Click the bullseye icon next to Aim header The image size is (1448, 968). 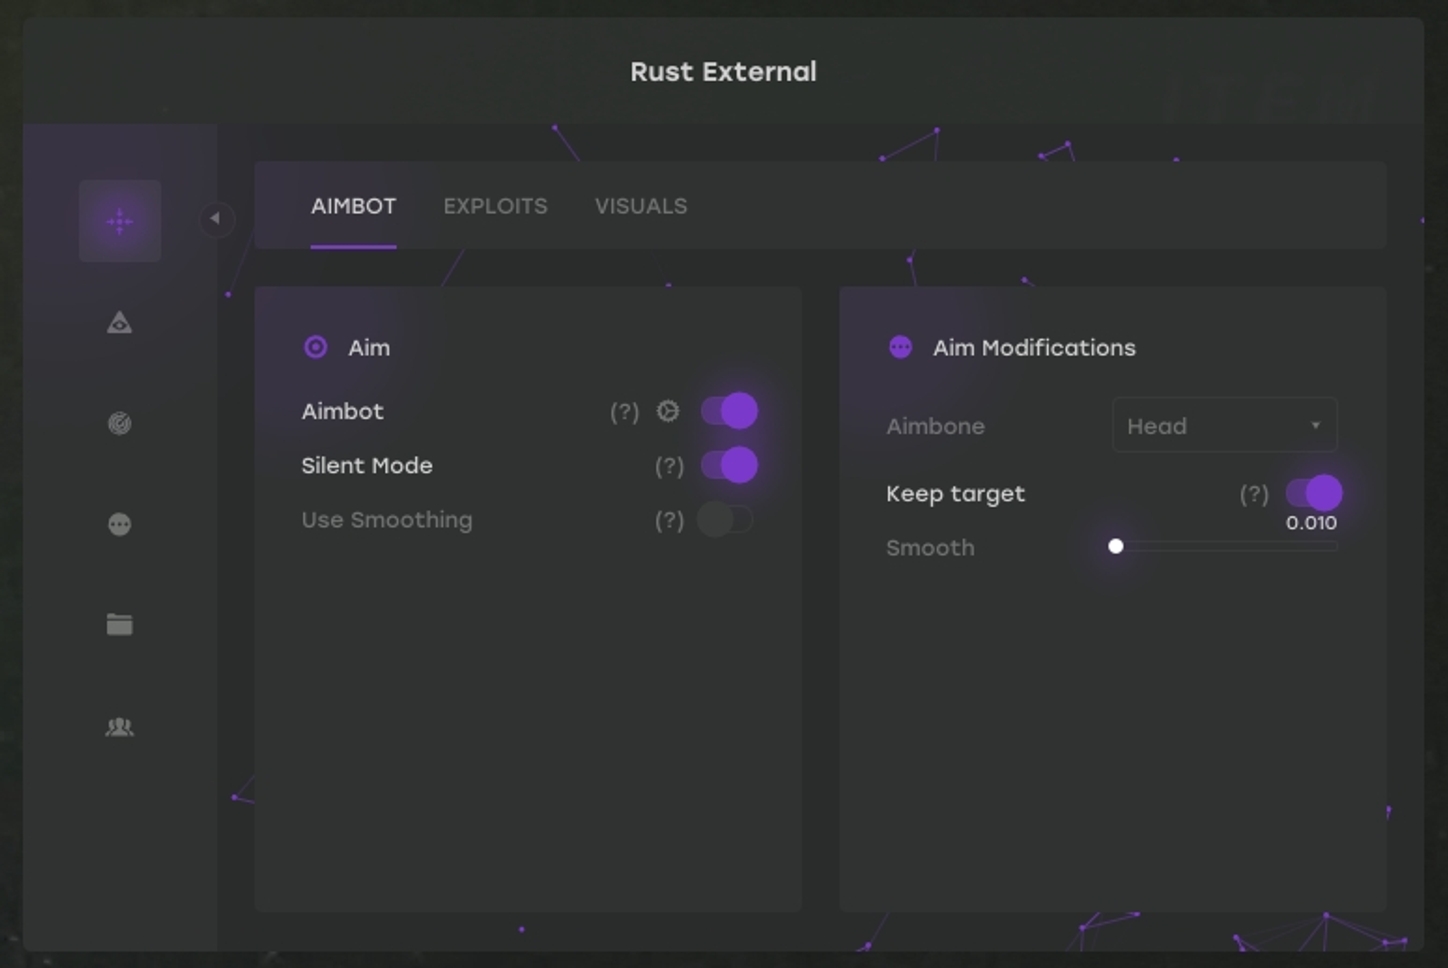tap(315, 347)
